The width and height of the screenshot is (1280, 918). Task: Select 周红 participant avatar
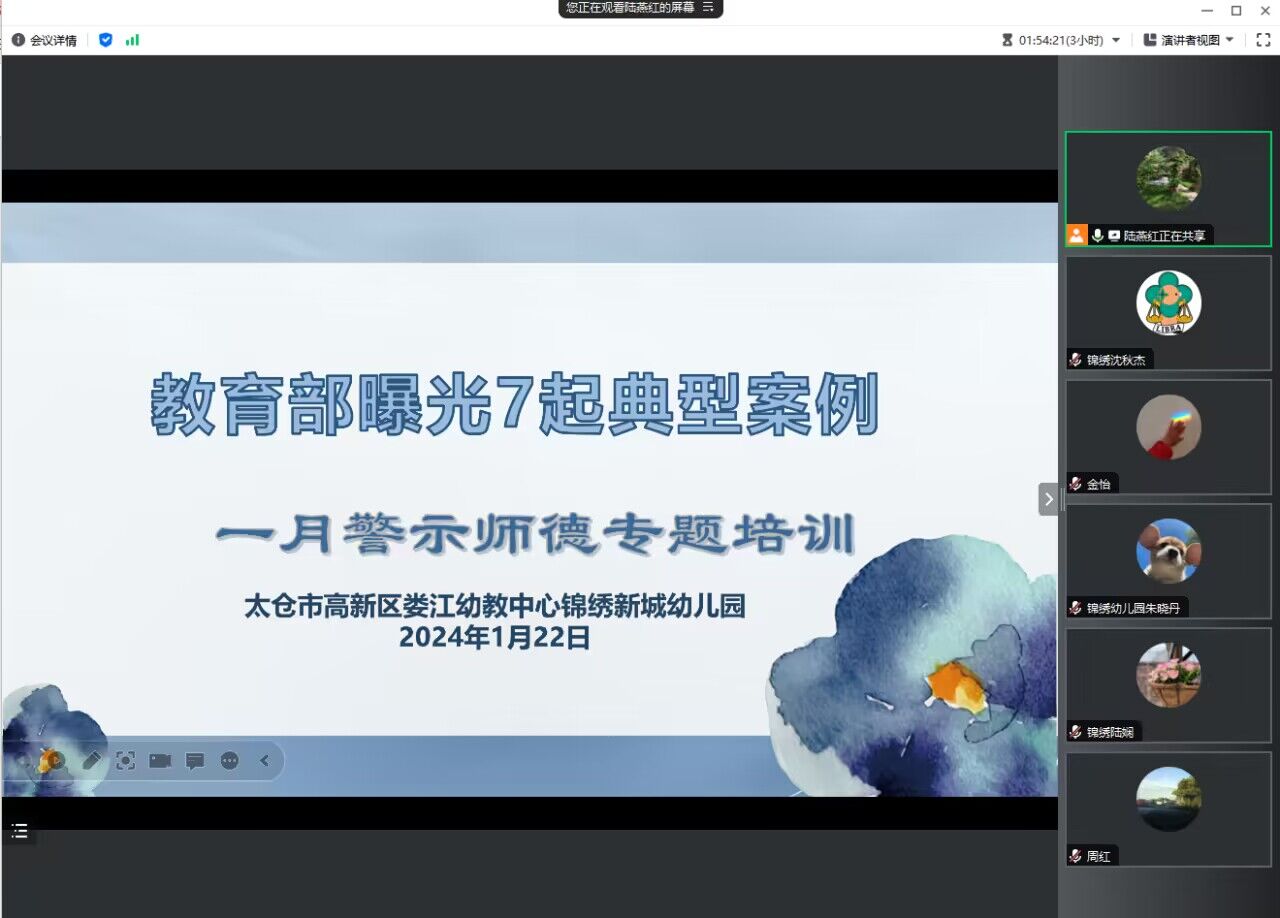tap(1168, 799)
